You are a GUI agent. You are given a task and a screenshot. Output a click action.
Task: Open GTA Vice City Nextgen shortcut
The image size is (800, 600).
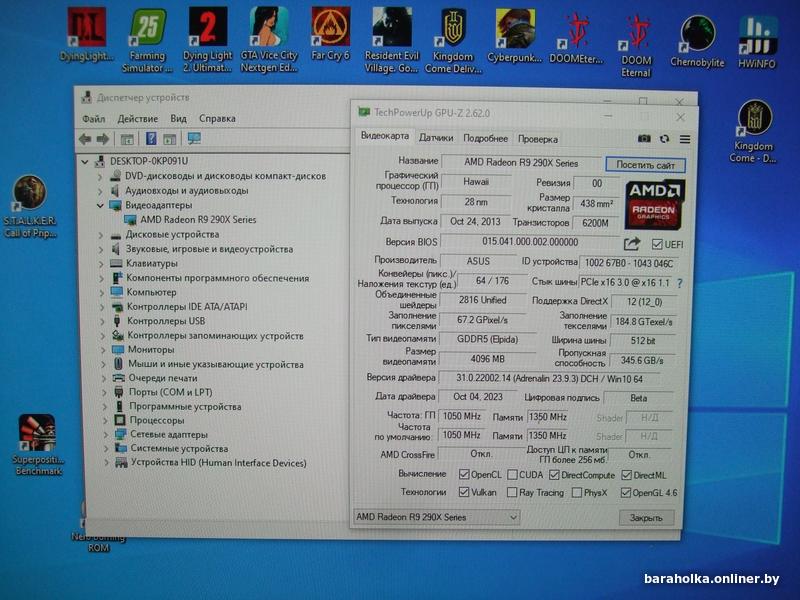pyautogui.click(x=269, y=40)
